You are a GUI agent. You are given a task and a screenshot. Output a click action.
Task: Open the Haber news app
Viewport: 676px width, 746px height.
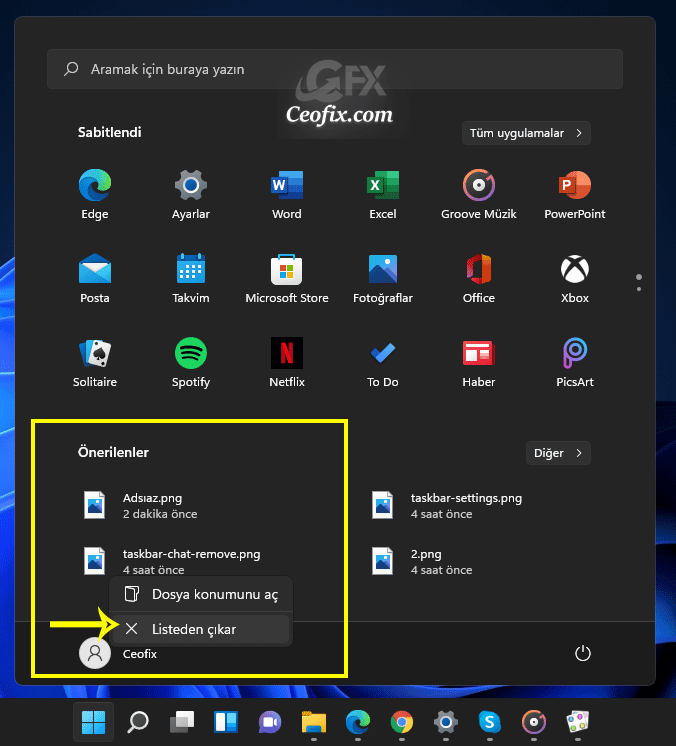pos(479,362)
